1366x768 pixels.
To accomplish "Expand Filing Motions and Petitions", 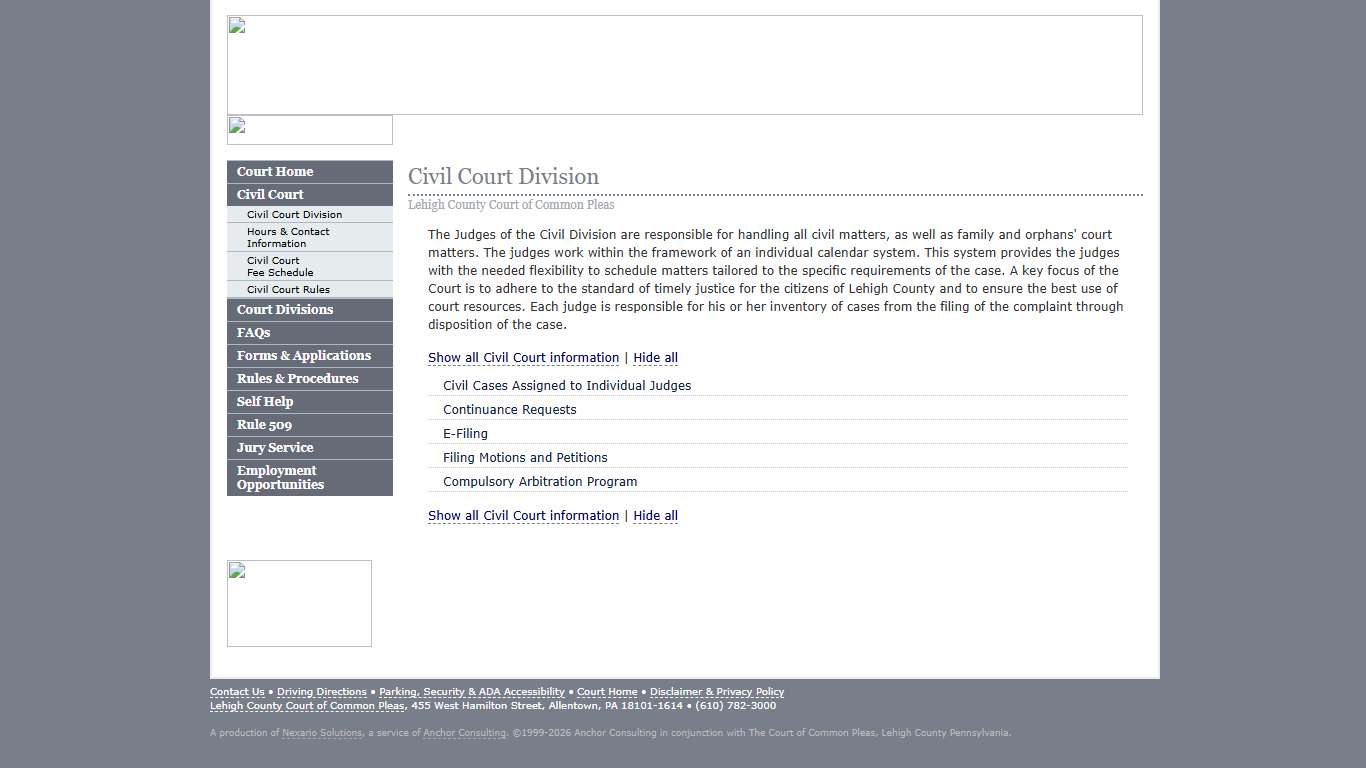I will click(524, 457).
